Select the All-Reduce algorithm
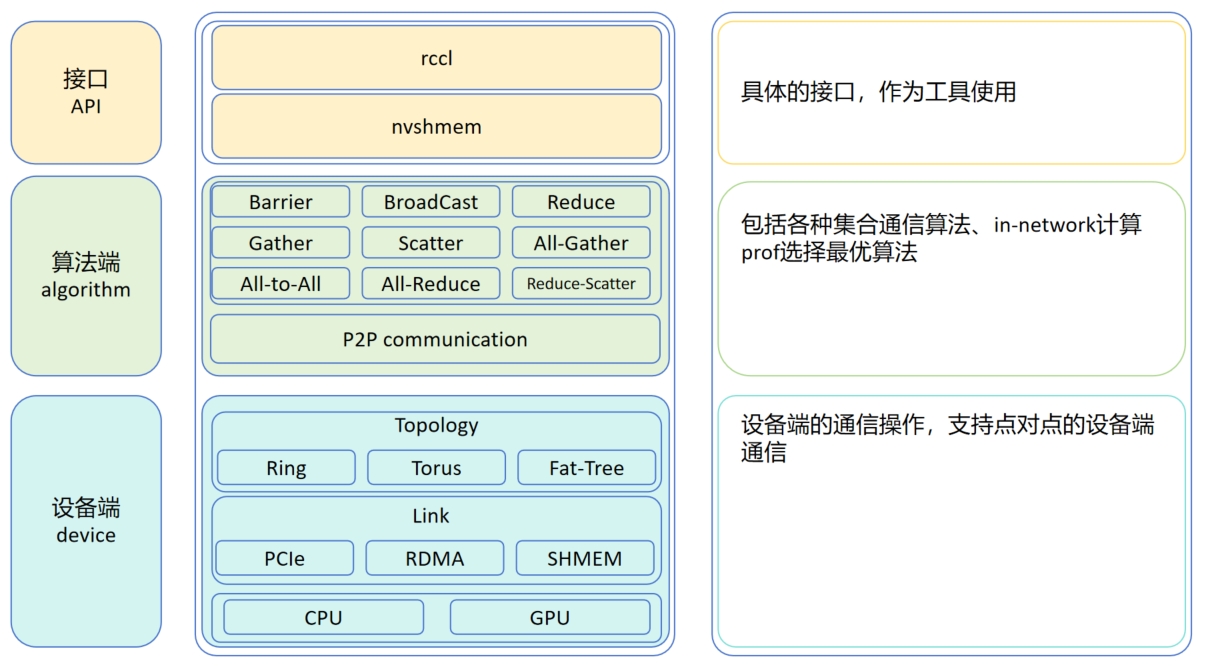1209x669 pixels. coord(431,284)
